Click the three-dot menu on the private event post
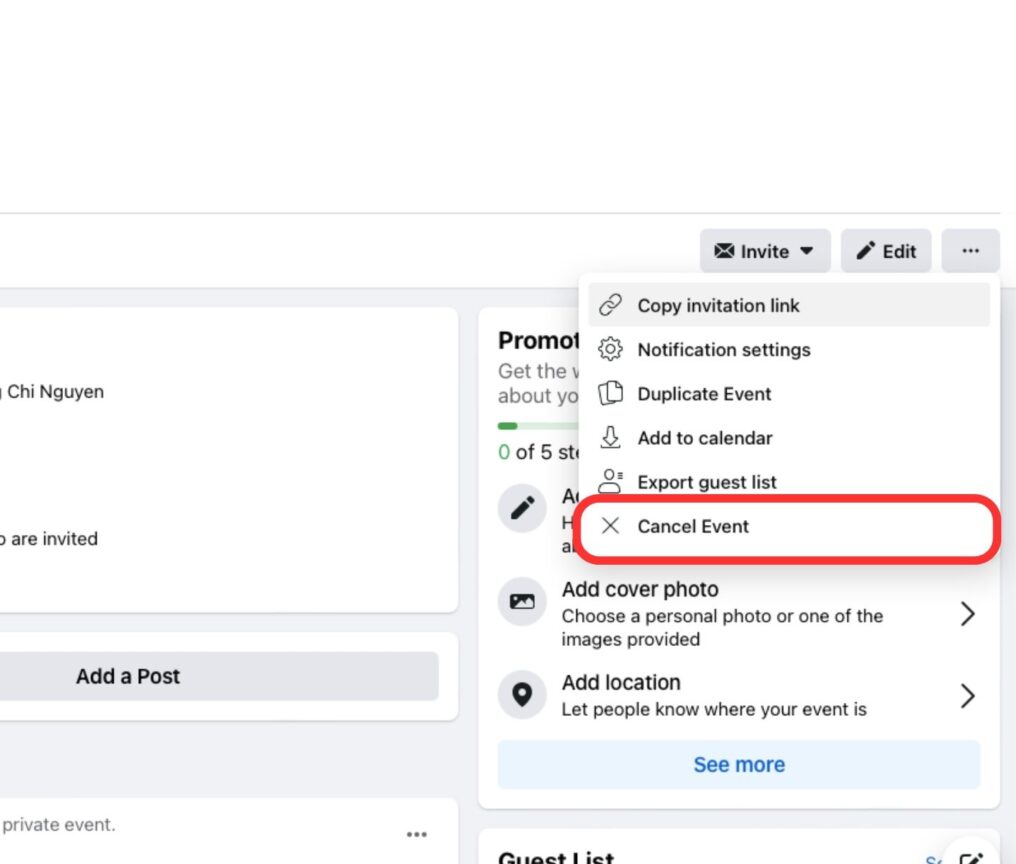This screenshot has width=1016, height=864. (417, 833)
